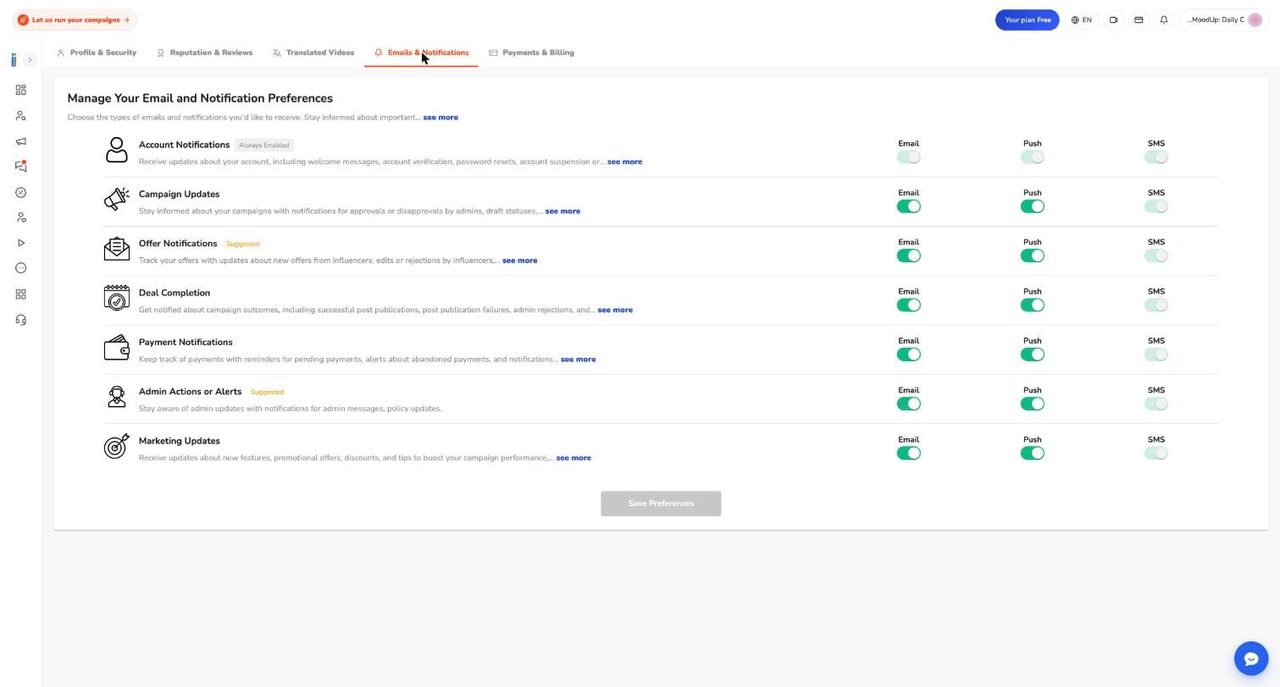Toggle SMS for Marketing Updates
Screen dimensions: 1280x687
pos(1156,453)
